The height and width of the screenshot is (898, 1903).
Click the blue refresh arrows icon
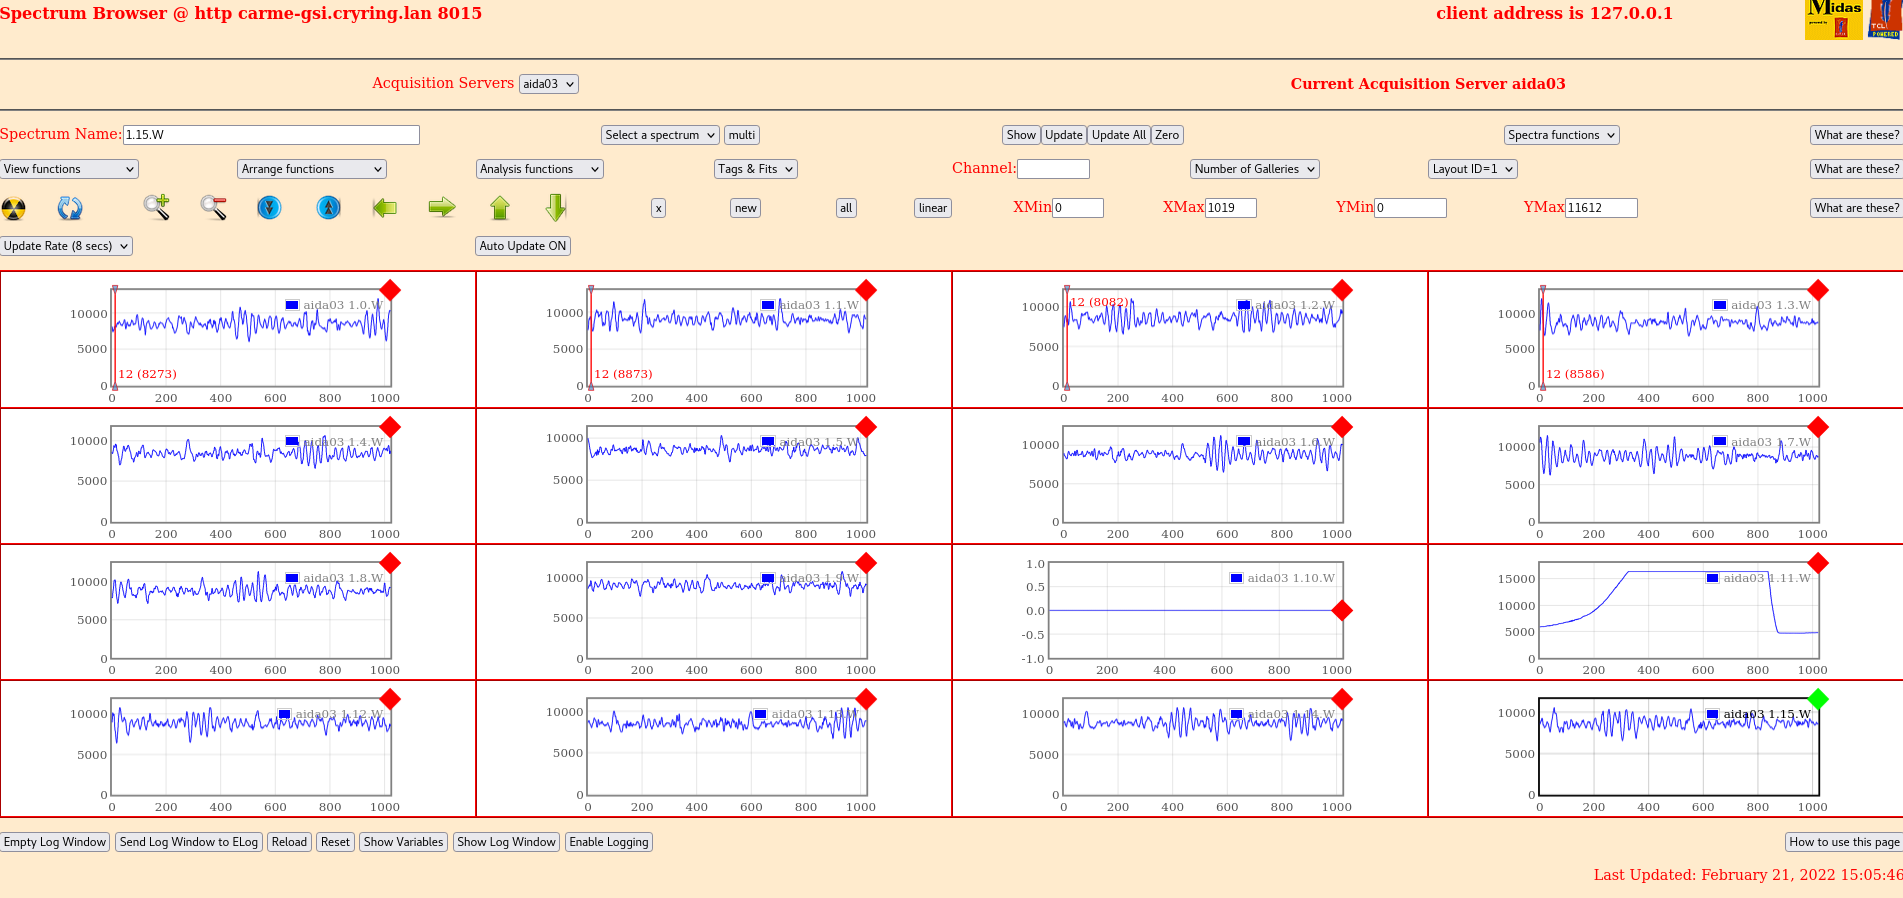pos(70,208)
